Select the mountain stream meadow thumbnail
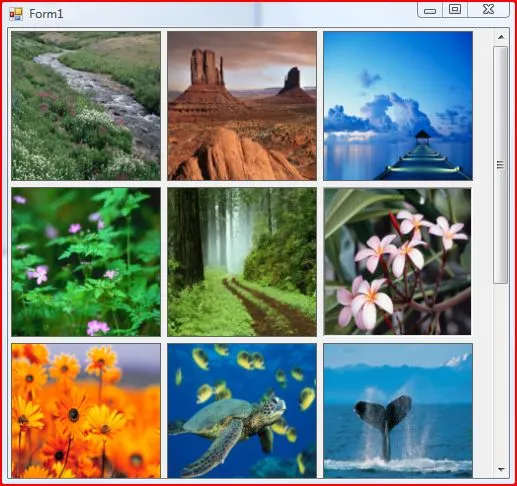517x486 pixels. [86, 106]
